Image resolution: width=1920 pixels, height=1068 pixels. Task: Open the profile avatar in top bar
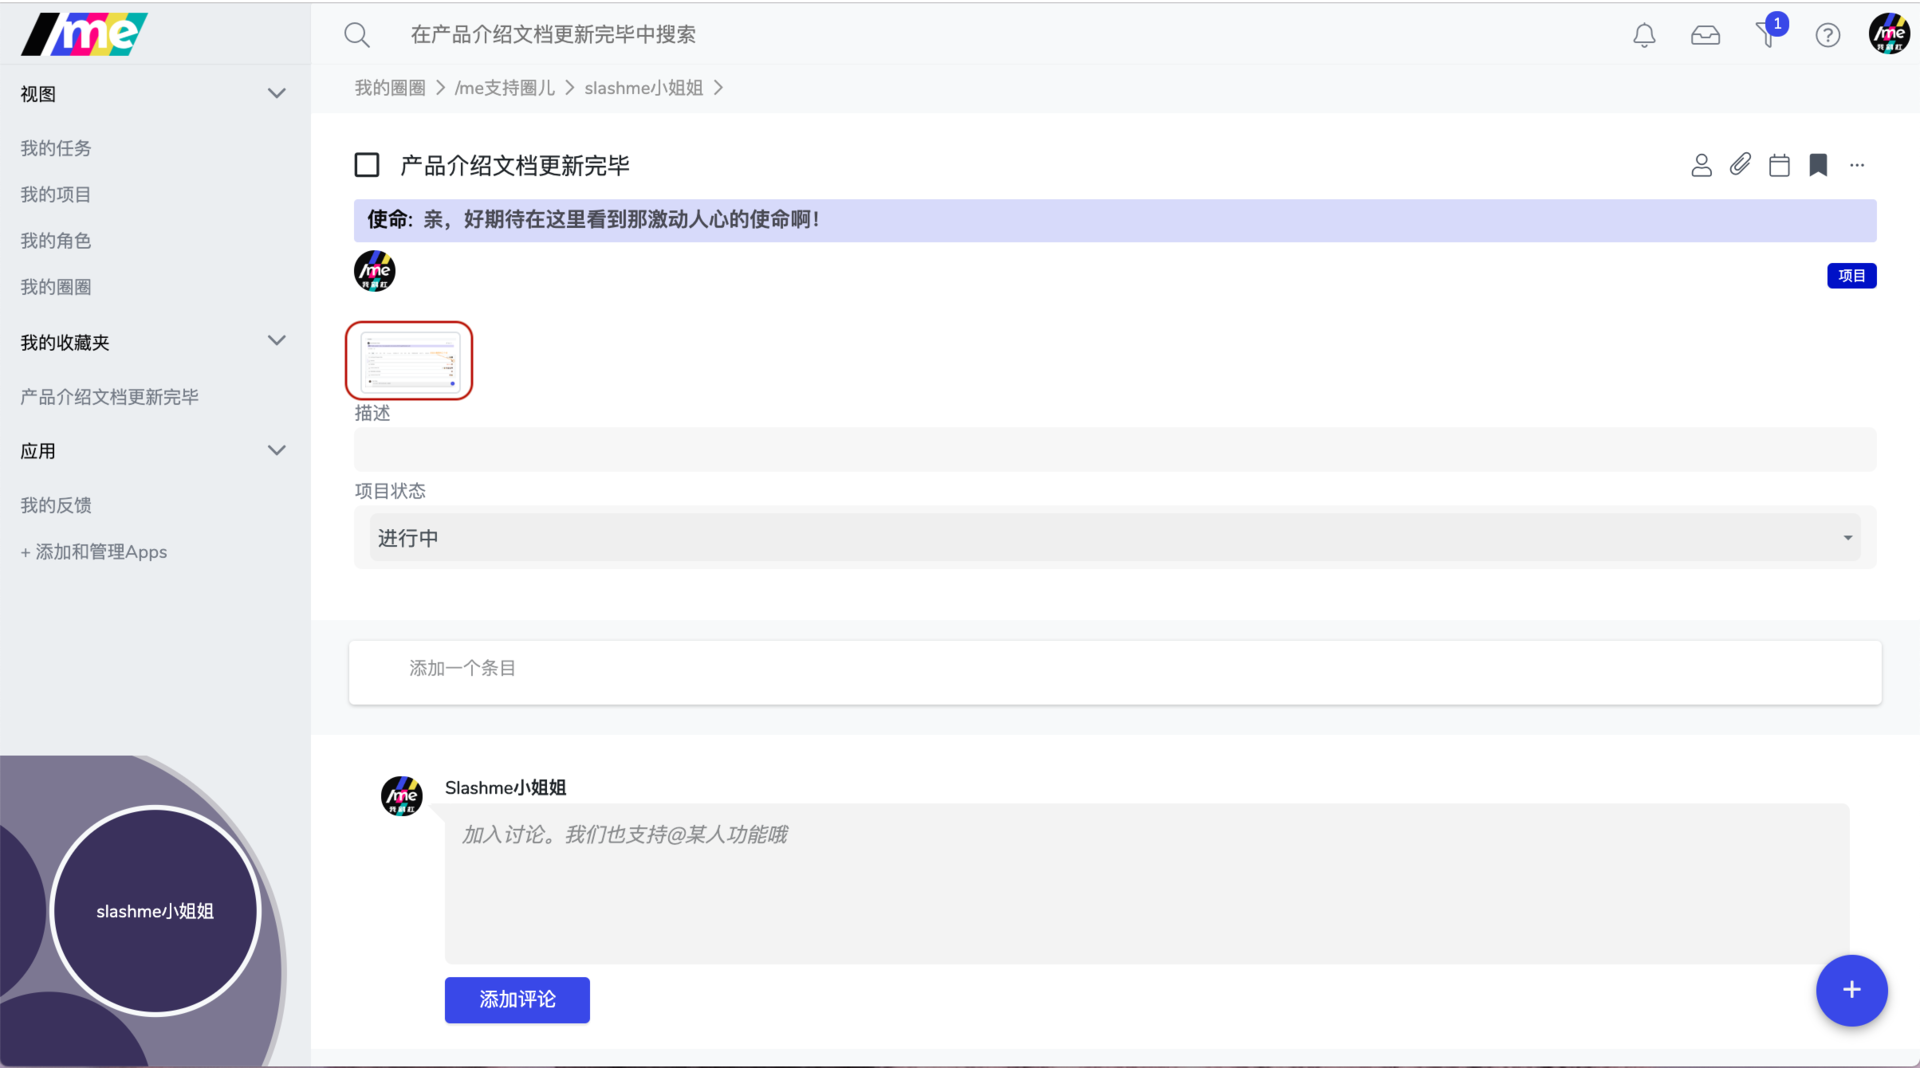(x=1889, y=34)
